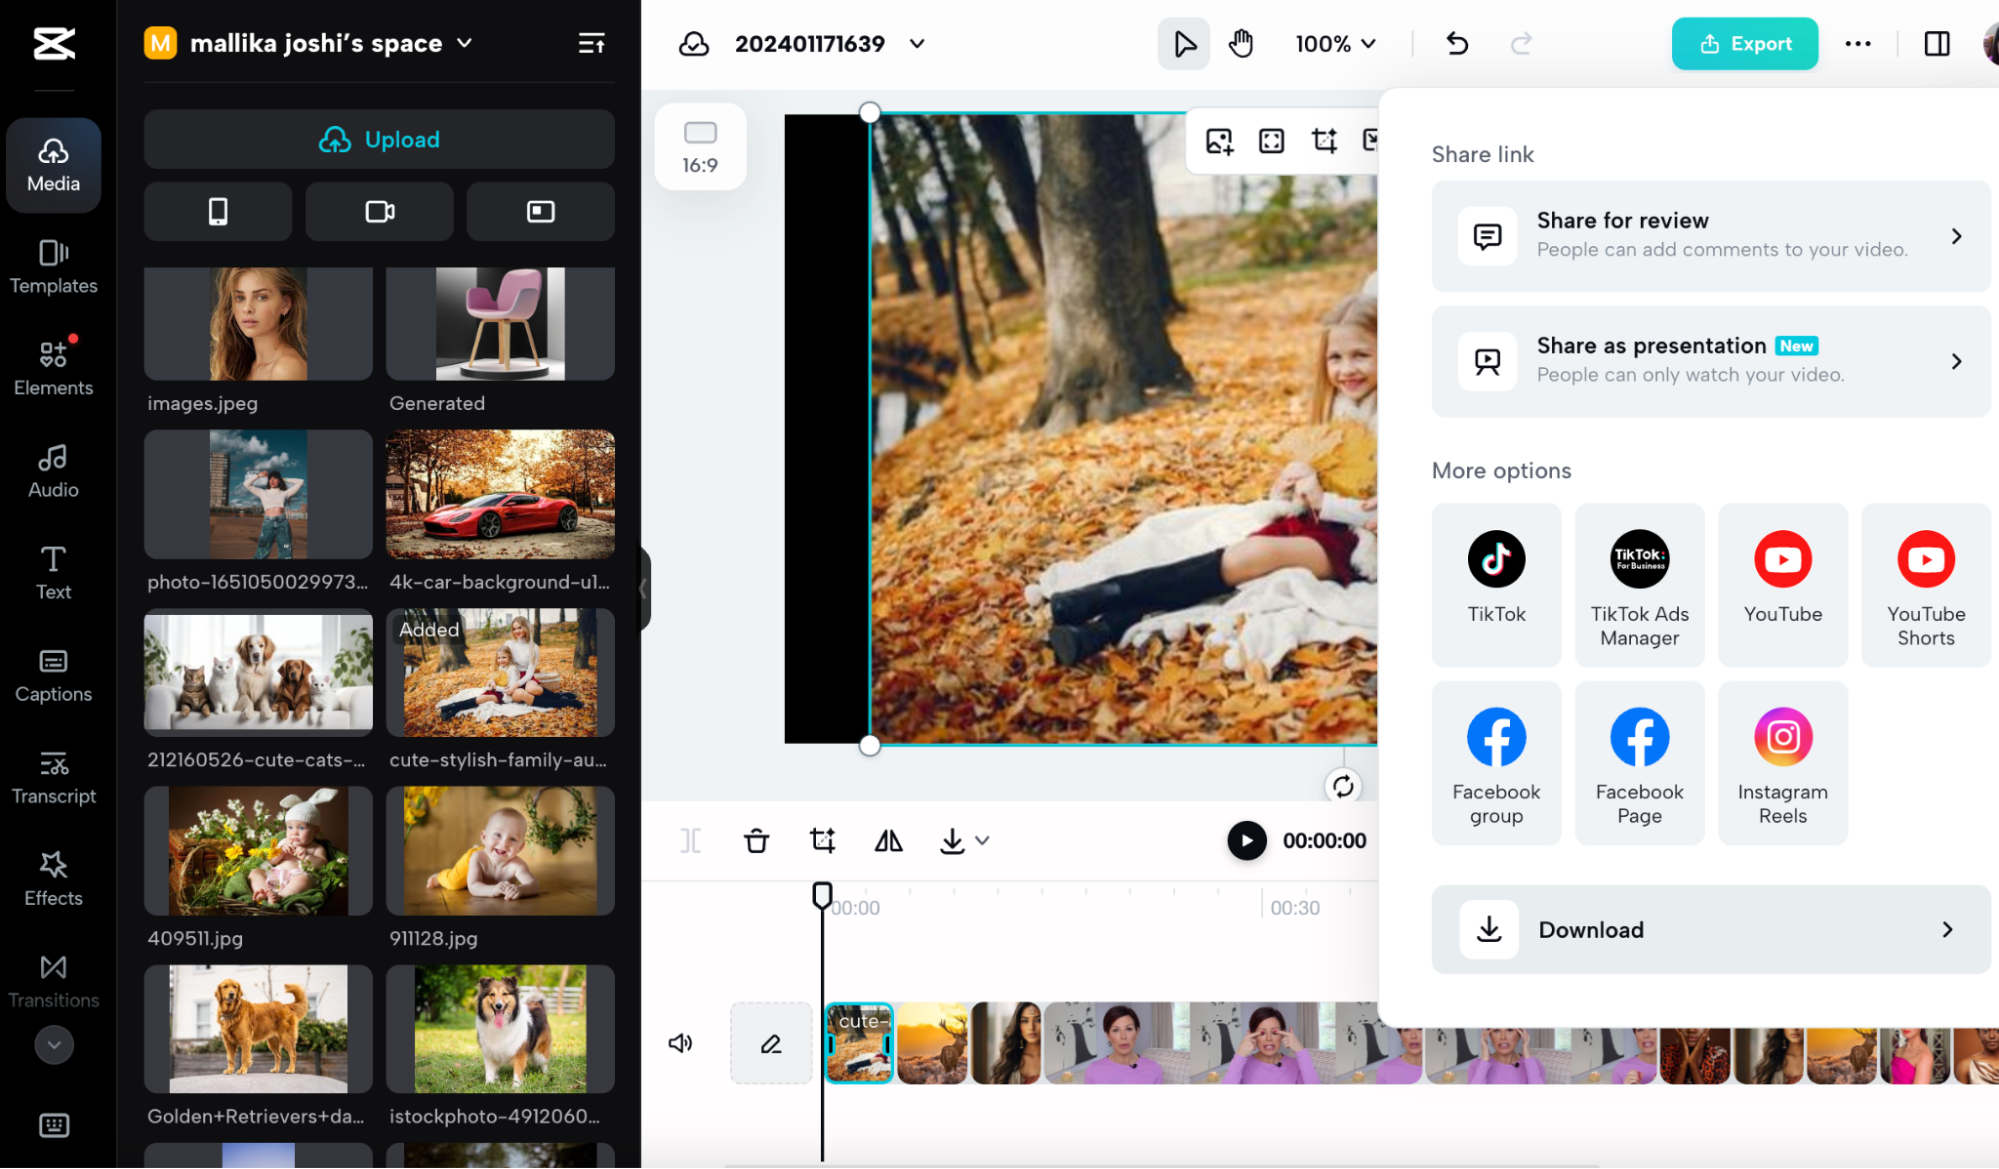This screenshot has height=1169, width=1999.
Task: Open the Elements sidebar panel
Action: click(53, 367)
